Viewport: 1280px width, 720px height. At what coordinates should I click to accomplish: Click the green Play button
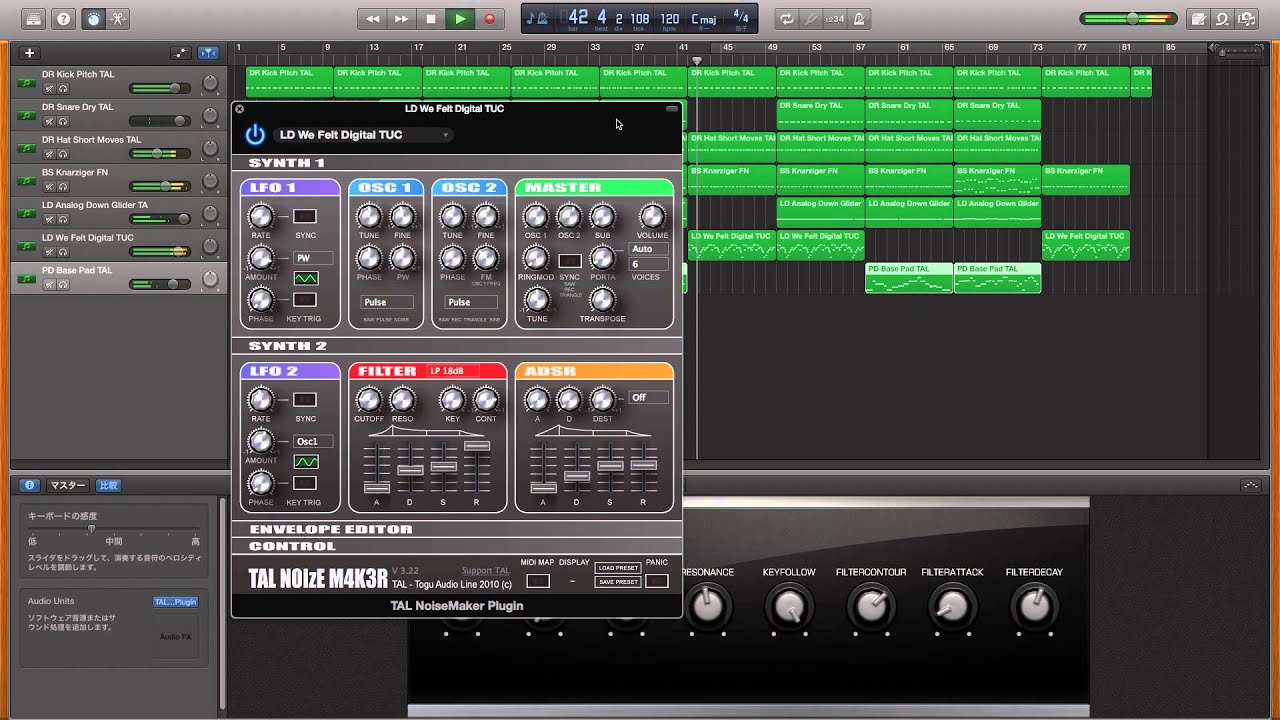click(460, 18)
